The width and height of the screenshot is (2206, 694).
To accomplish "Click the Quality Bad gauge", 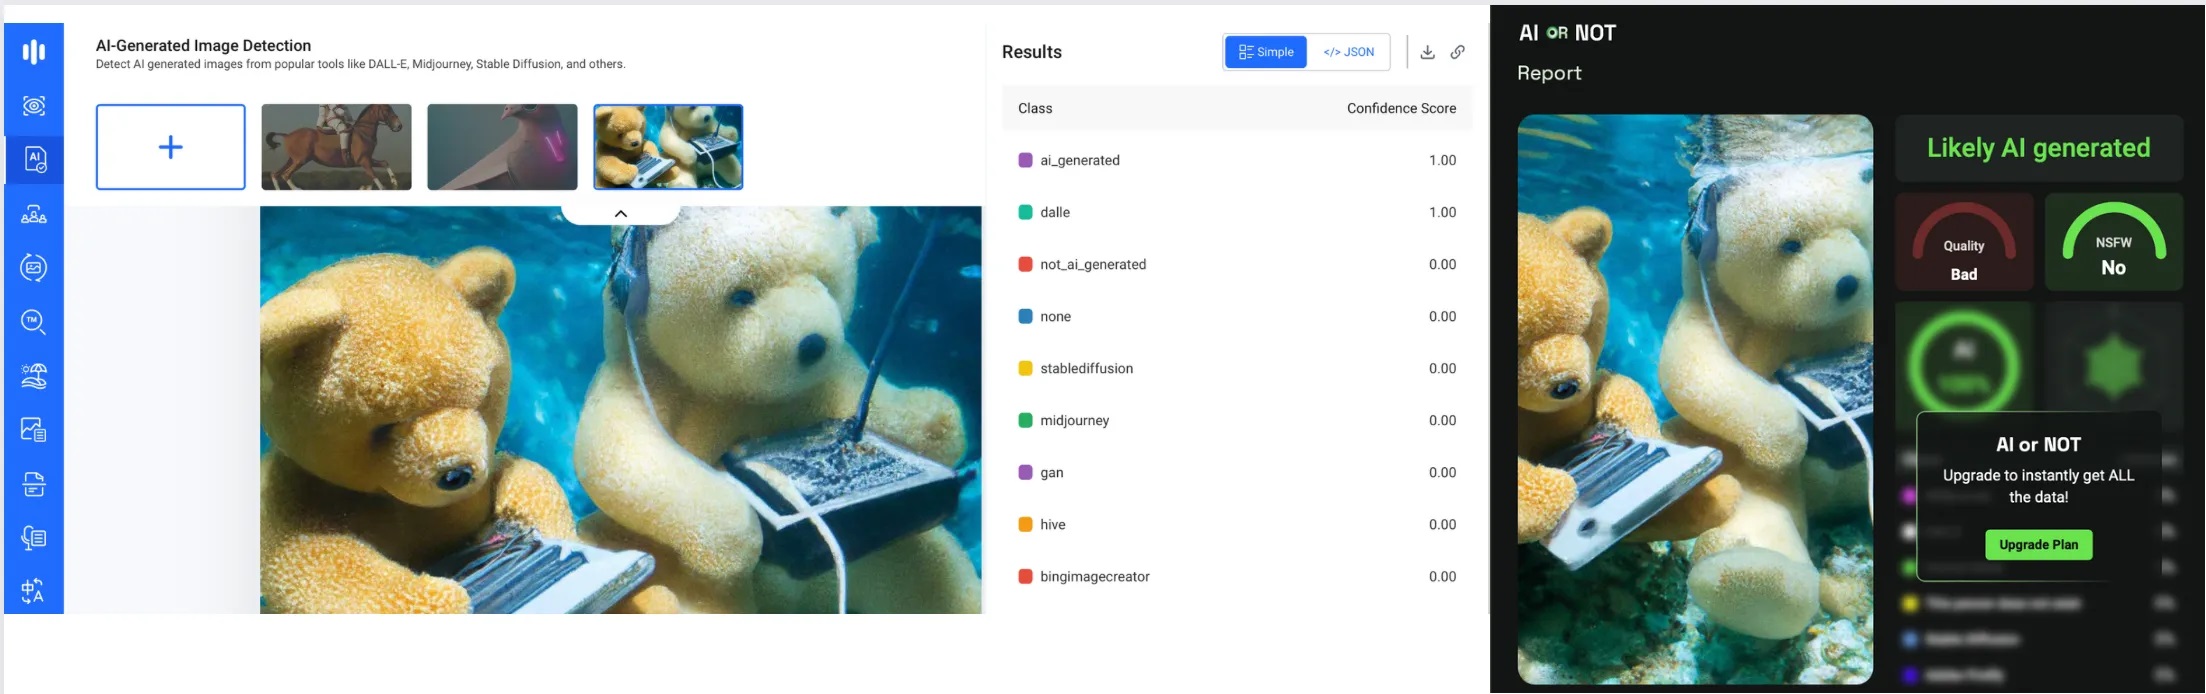I will click(x=1964, y=243).
